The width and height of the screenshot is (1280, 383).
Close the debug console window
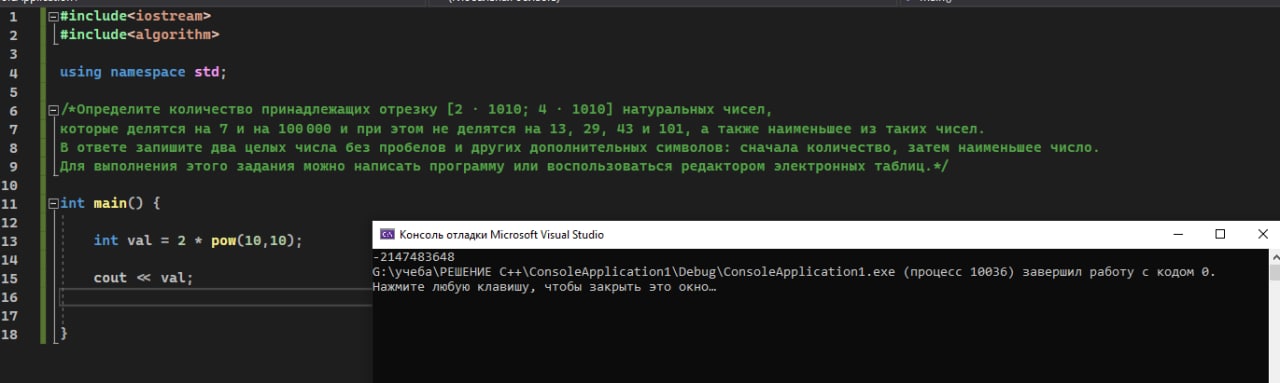tap(1263, 234)
